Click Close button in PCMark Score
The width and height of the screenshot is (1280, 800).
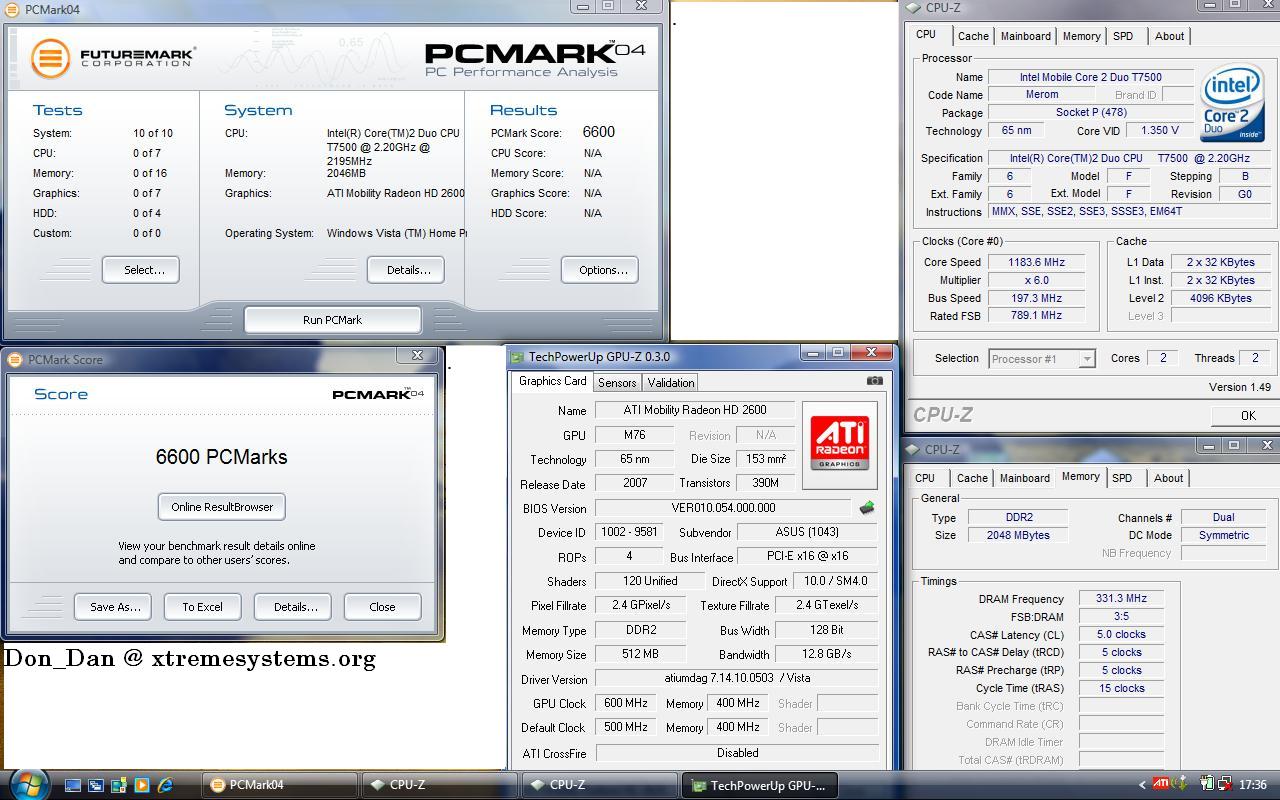coord(382,607)
